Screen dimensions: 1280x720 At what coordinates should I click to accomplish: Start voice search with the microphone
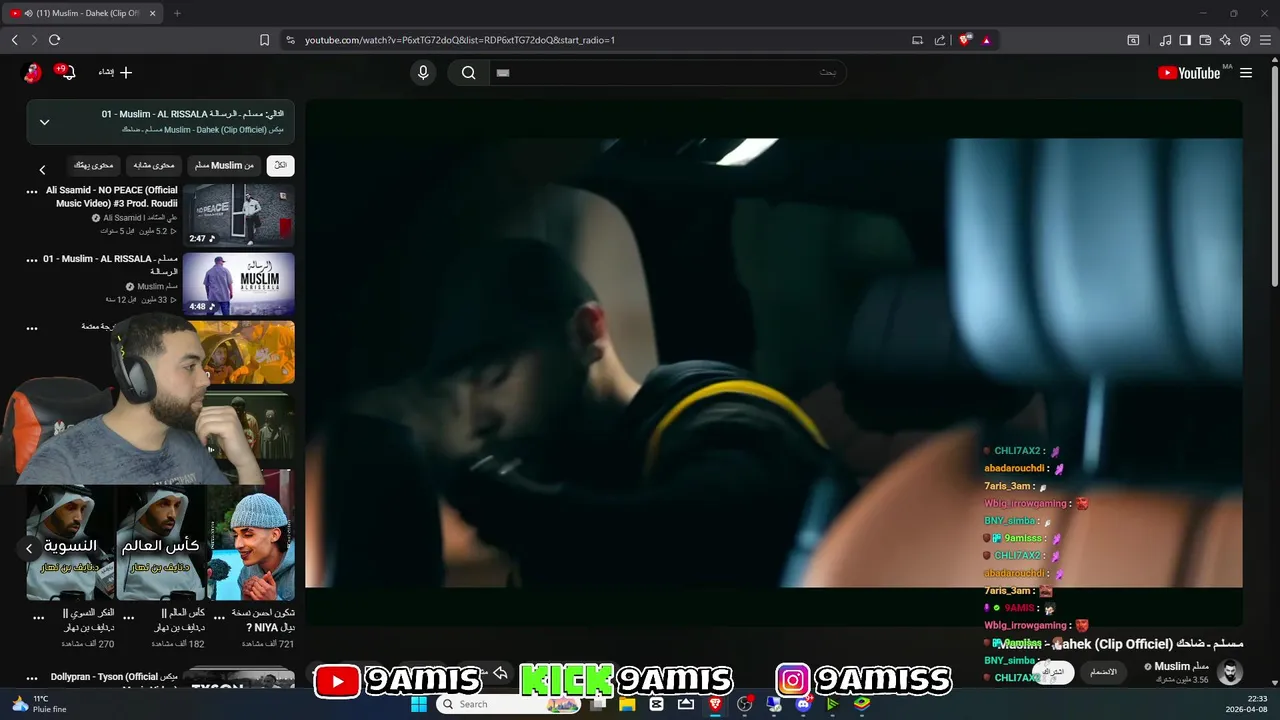[x=423, y=72]
